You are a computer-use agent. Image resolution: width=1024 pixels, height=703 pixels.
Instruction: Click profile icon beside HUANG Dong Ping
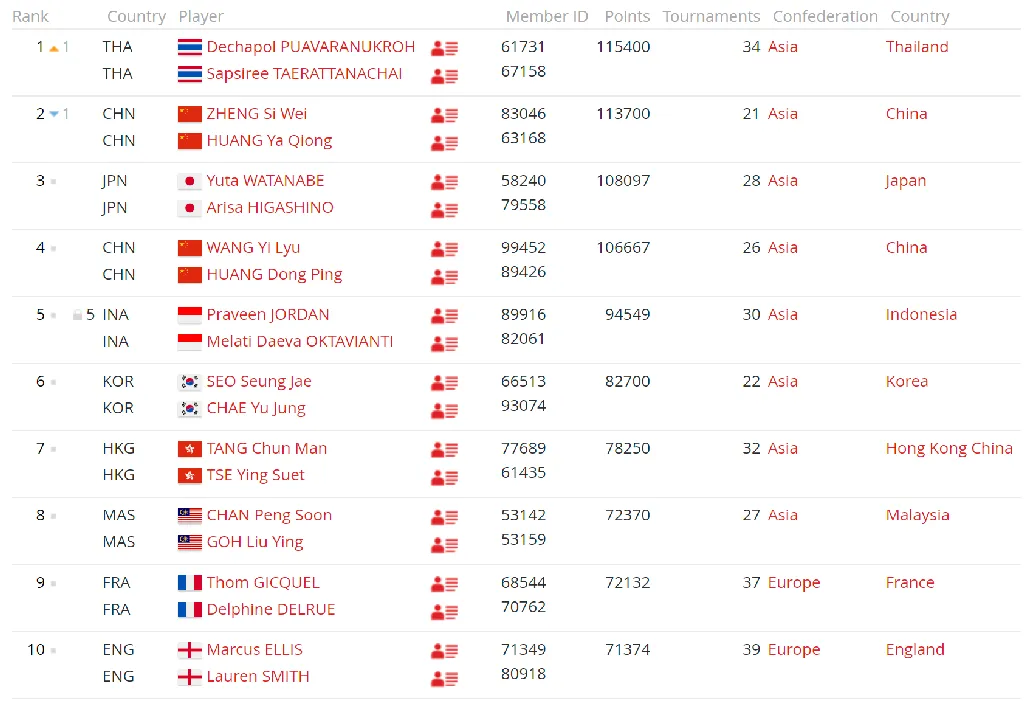coord(444,276)
